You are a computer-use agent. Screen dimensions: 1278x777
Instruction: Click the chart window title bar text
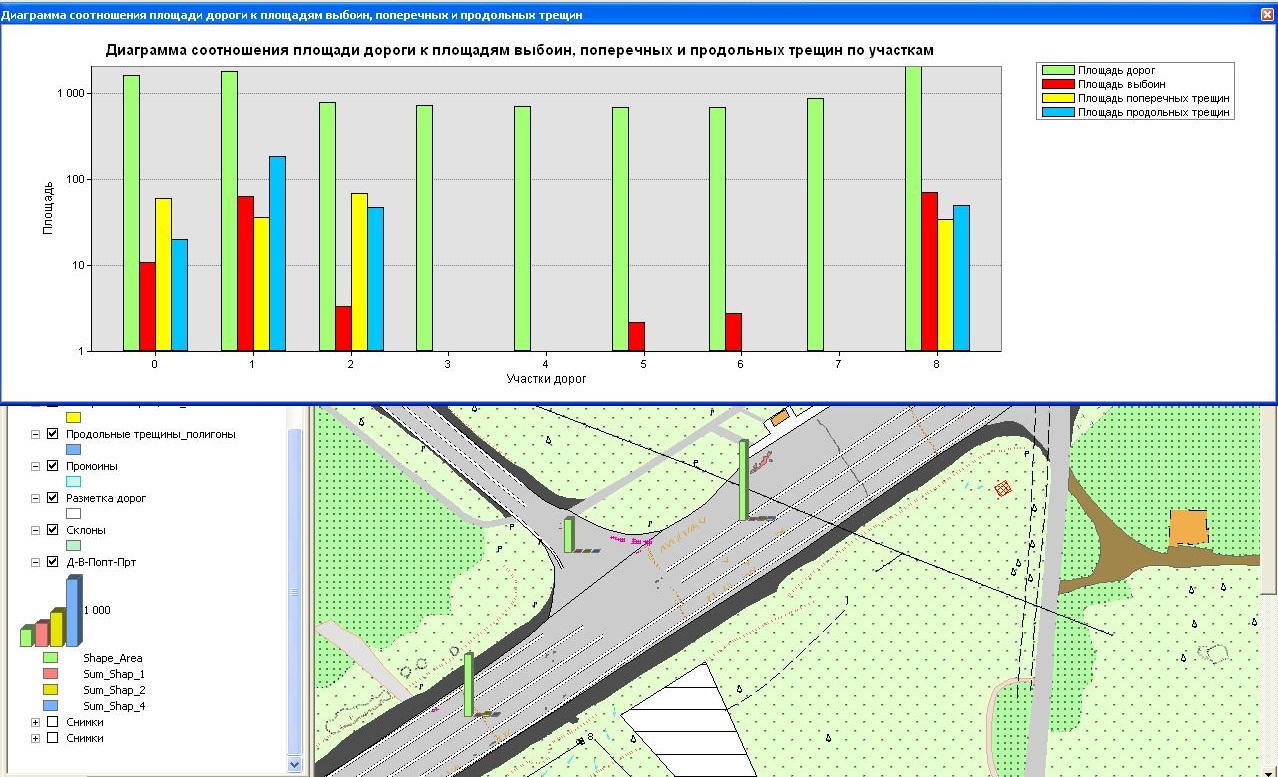click(292, 15)
